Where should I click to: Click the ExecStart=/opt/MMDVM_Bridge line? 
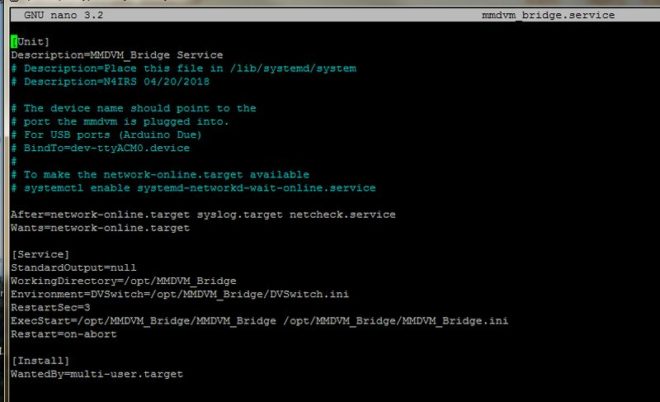click(260, 321)
